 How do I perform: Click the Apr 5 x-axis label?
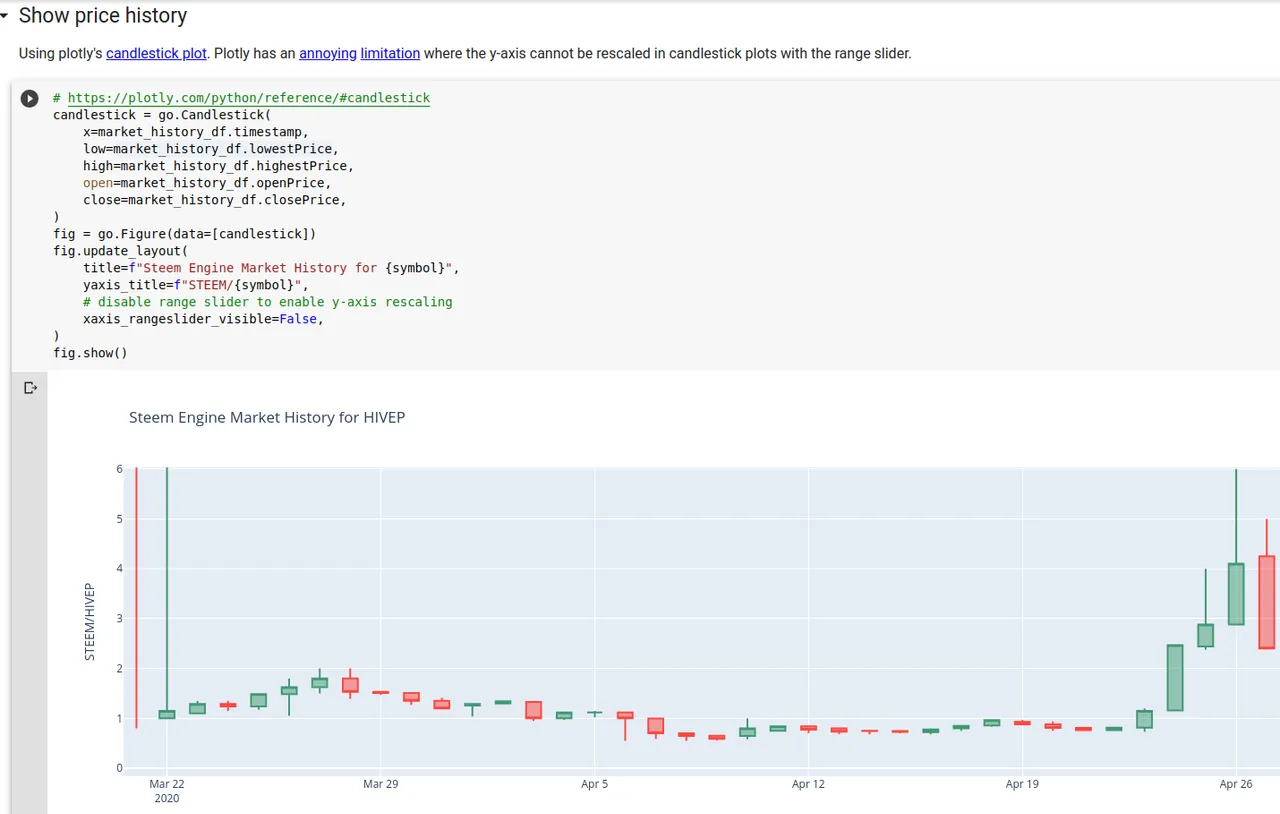tap(595, 784)
